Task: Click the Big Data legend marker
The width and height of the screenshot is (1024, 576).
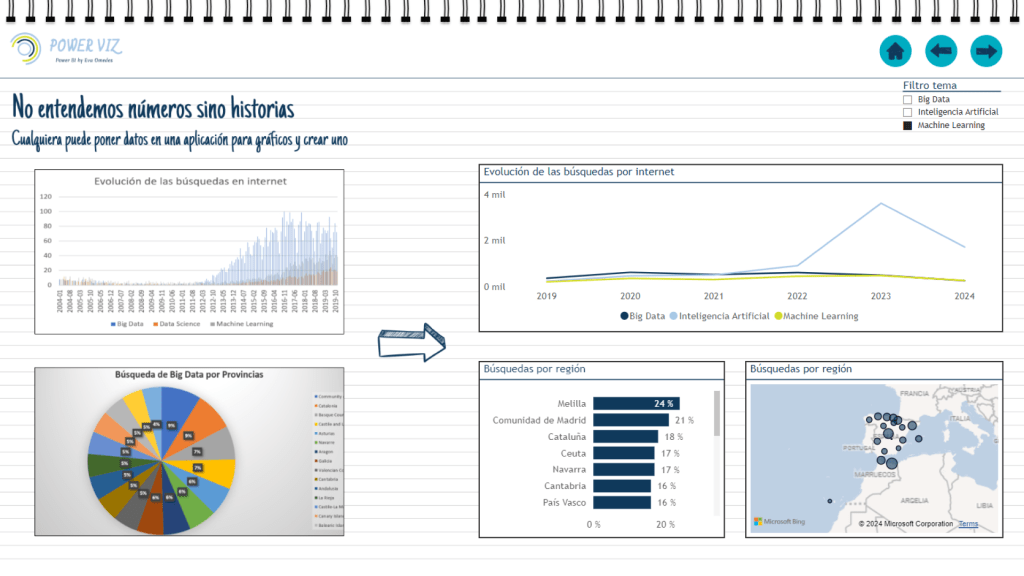Action: click(624, 316)
